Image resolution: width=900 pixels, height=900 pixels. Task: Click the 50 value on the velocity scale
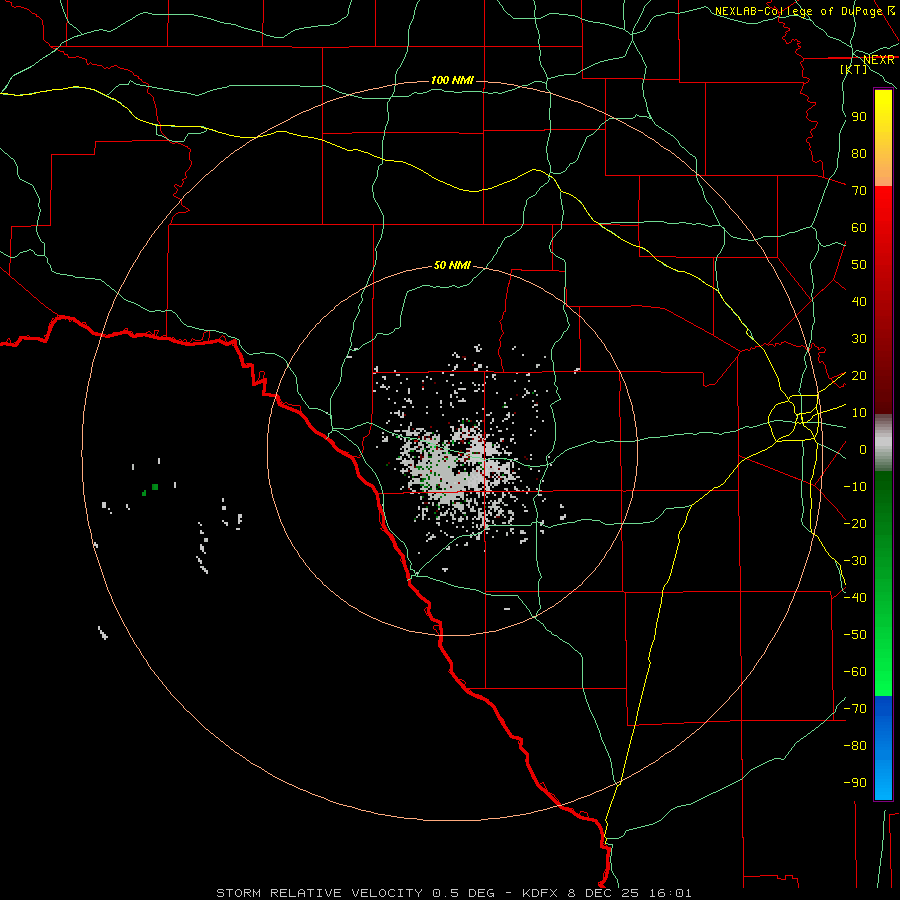[859, 265]
